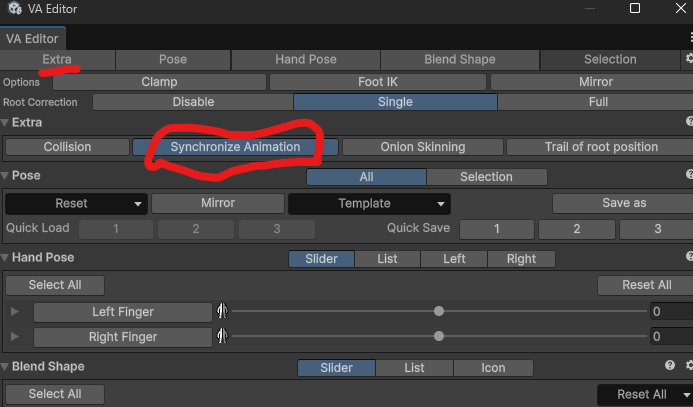Viewport: 693px width, 407px height.
Task: Click the Right Finger slider handle
Action: [439, 336]
